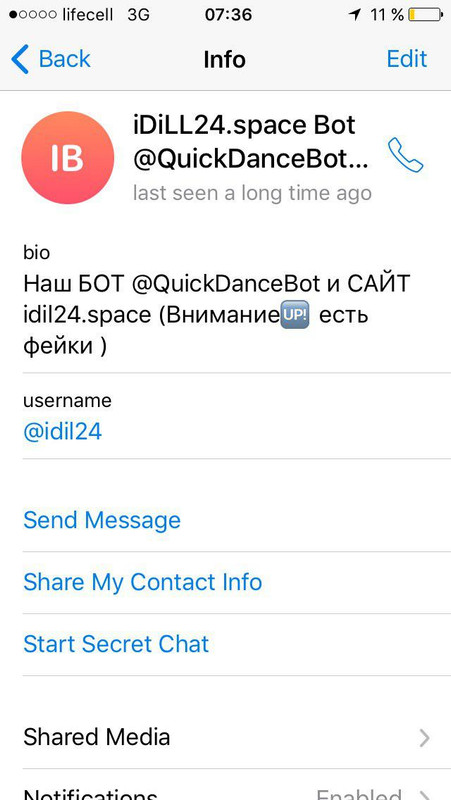Expand Notifications chevron arrow
Image resolution: width=451 pixels, height=800 pixels.
(424, 794)
